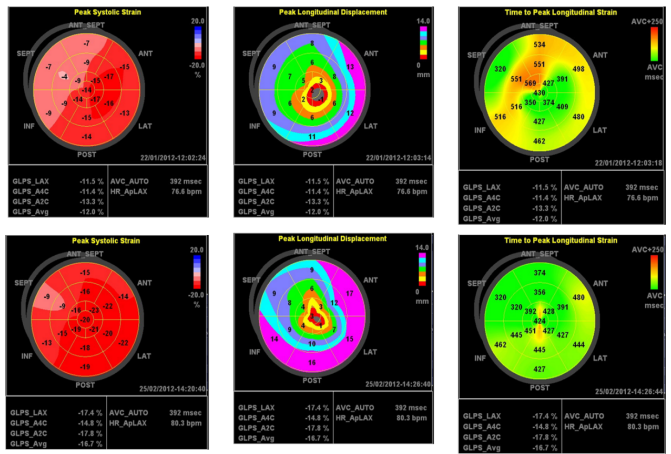Image resolution: width=671 pixels, height=454 pixels.
Task: Click the 14 segment in the 25/02/2012 displacement plot
Action: pyautogui.click(x=274, y=339)
